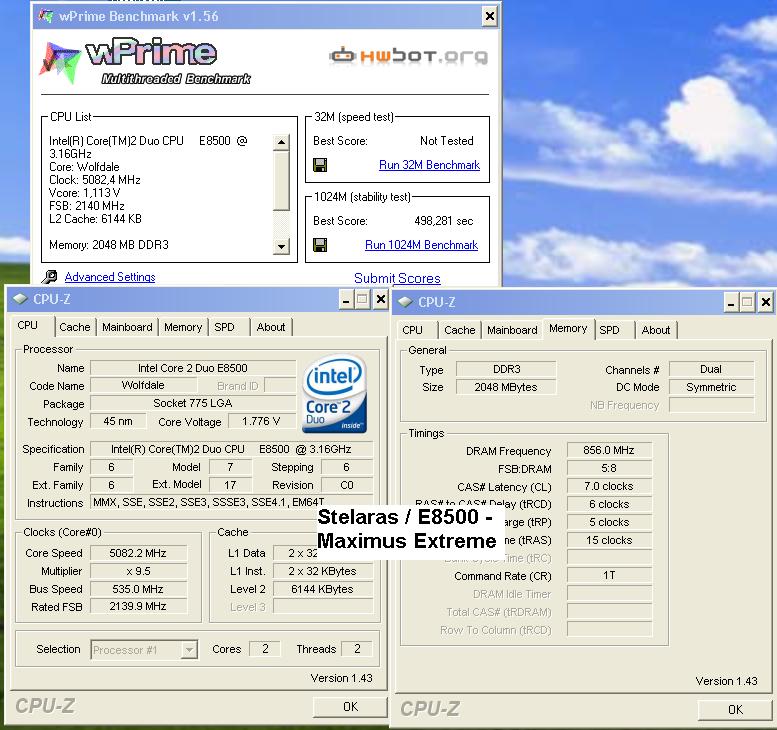Open Mainboard tab in right CPU-Z window

coord(512,330)
